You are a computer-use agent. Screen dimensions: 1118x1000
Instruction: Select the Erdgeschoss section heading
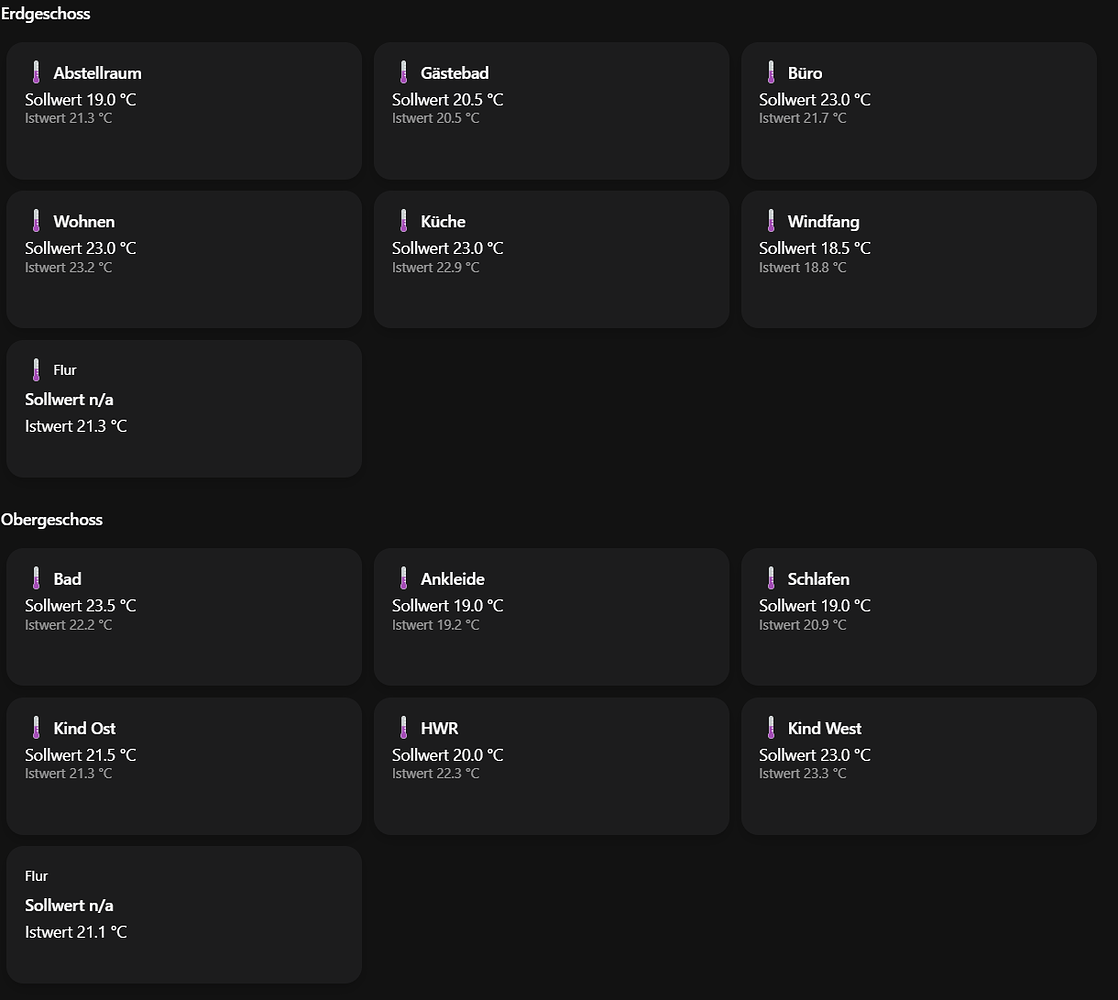pyautogui.click(x=46, y=14)
